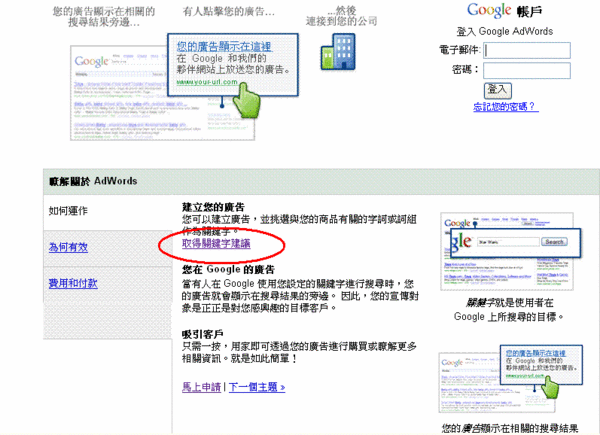Click the www.your-url.com sample ad URL
Screen dimensions: 600x435
coord(207,82)
